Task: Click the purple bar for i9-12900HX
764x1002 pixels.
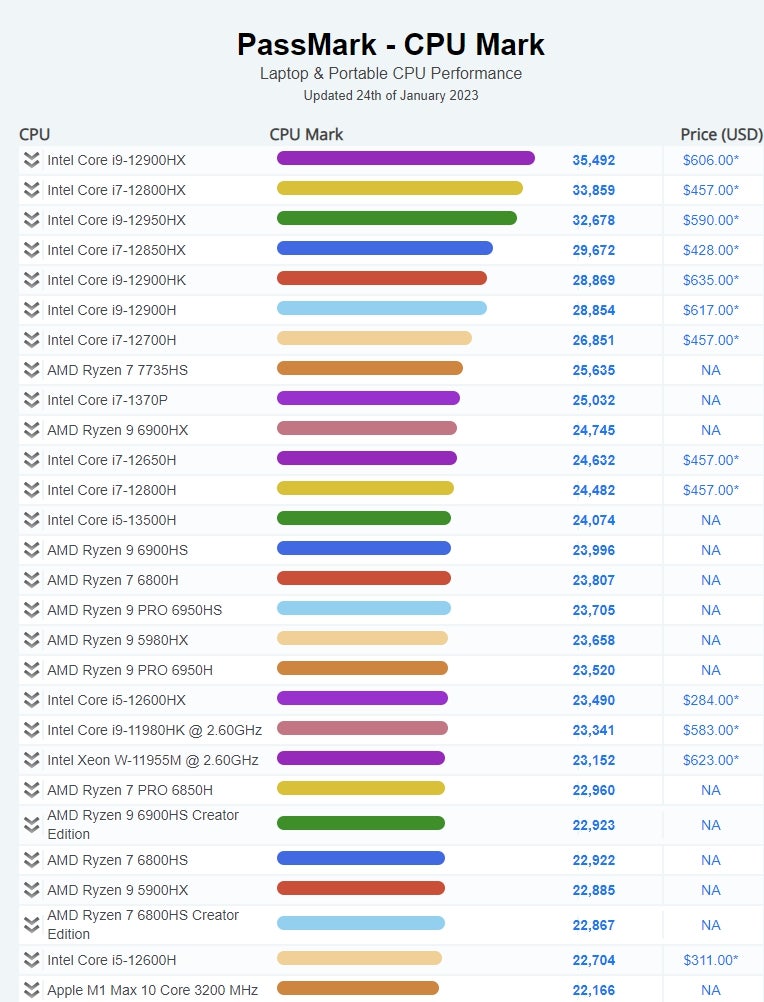Action: click(406, 158)
